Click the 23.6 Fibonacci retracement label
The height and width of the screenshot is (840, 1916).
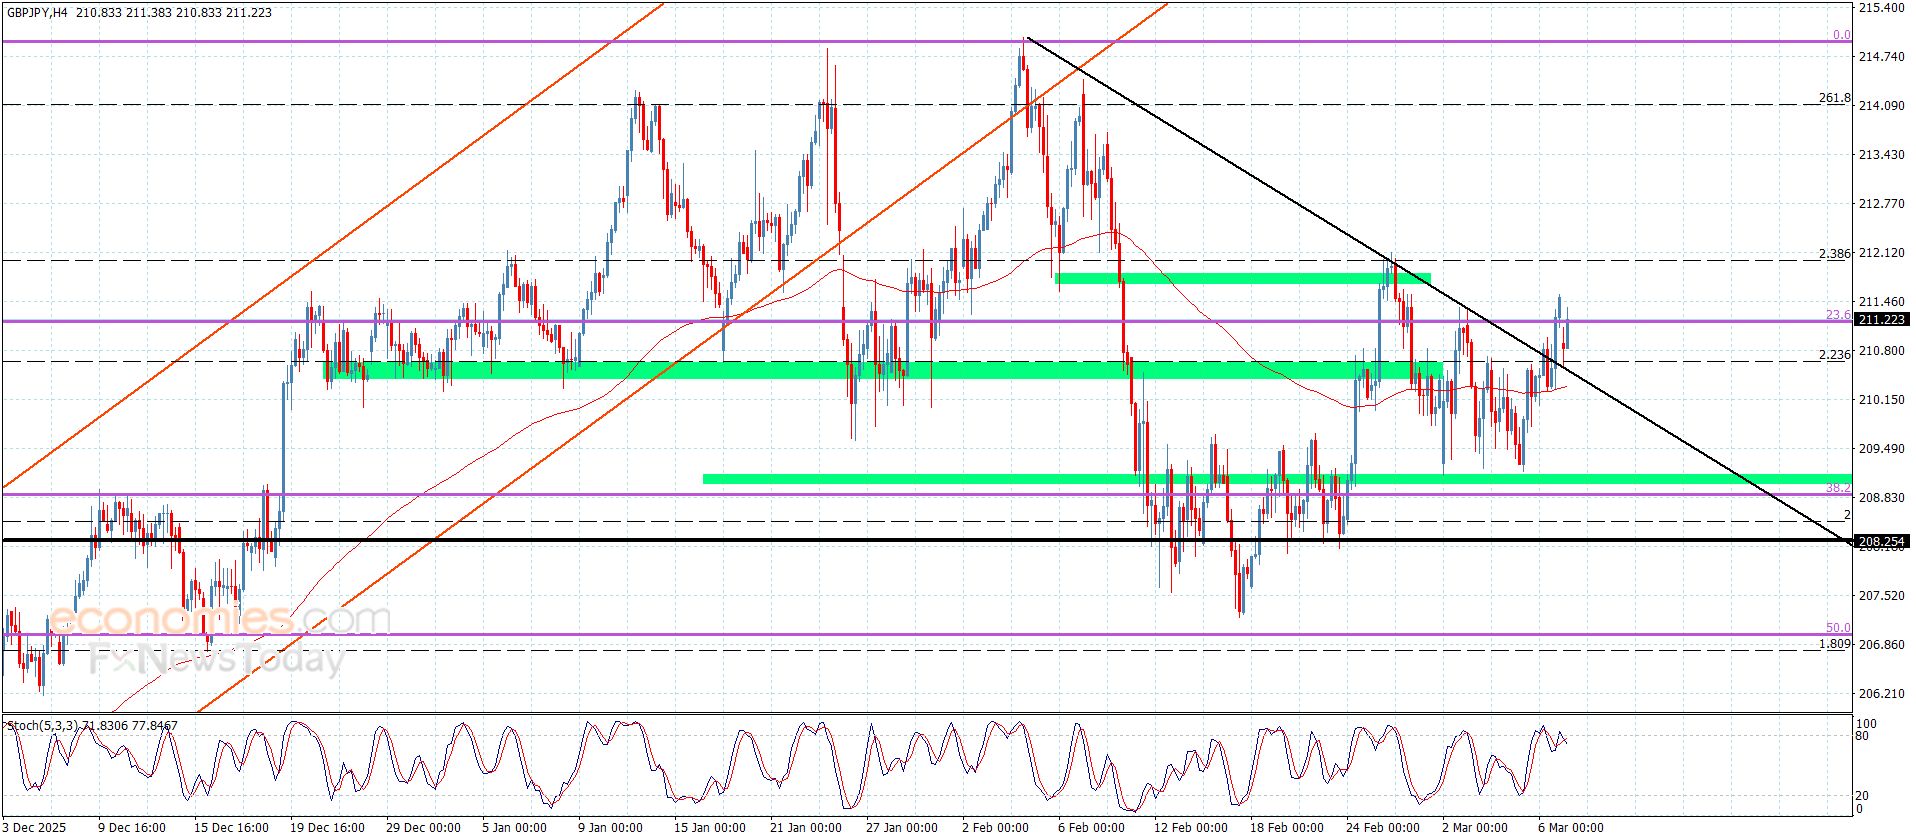point(1838,315)
